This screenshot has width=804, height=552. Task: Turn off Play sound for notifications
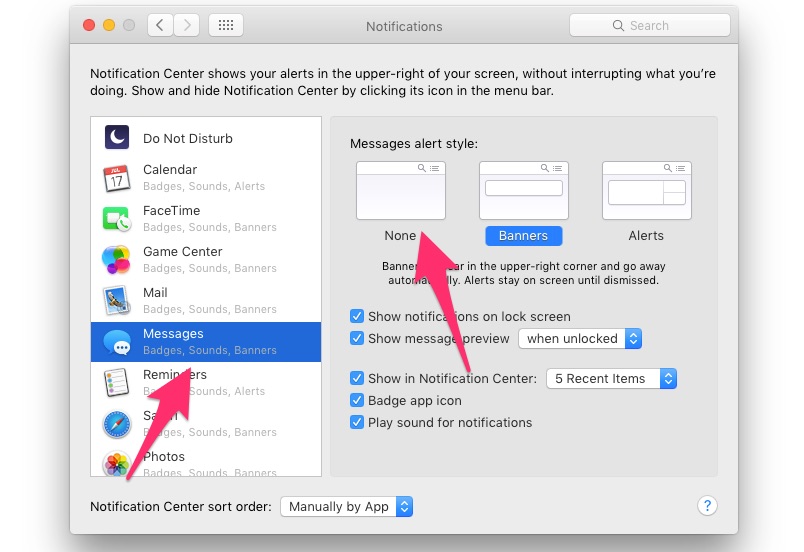pyautogui.click(x=357, y=423)
